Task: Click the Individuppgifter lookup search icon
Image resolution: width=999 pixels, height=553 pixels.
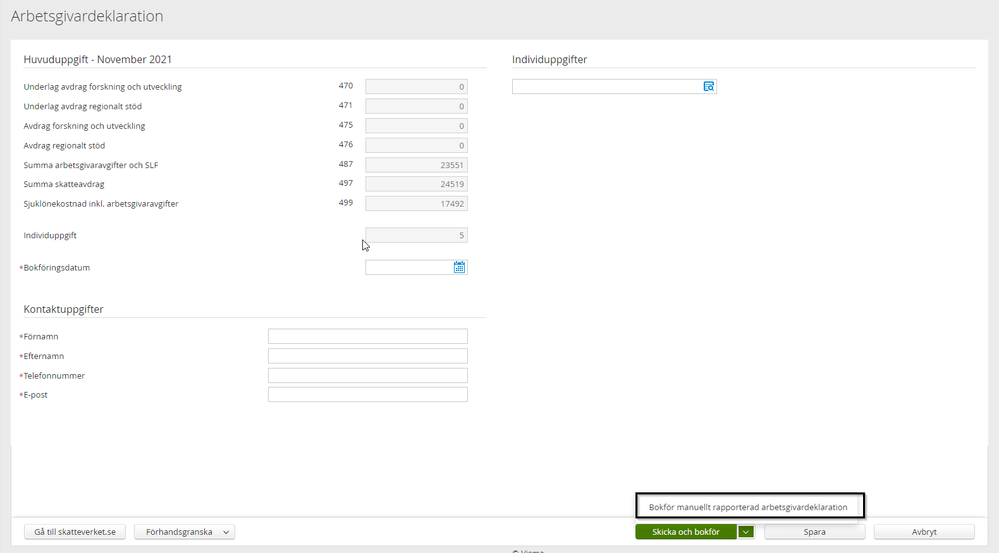Action: (x=708, y=87)
